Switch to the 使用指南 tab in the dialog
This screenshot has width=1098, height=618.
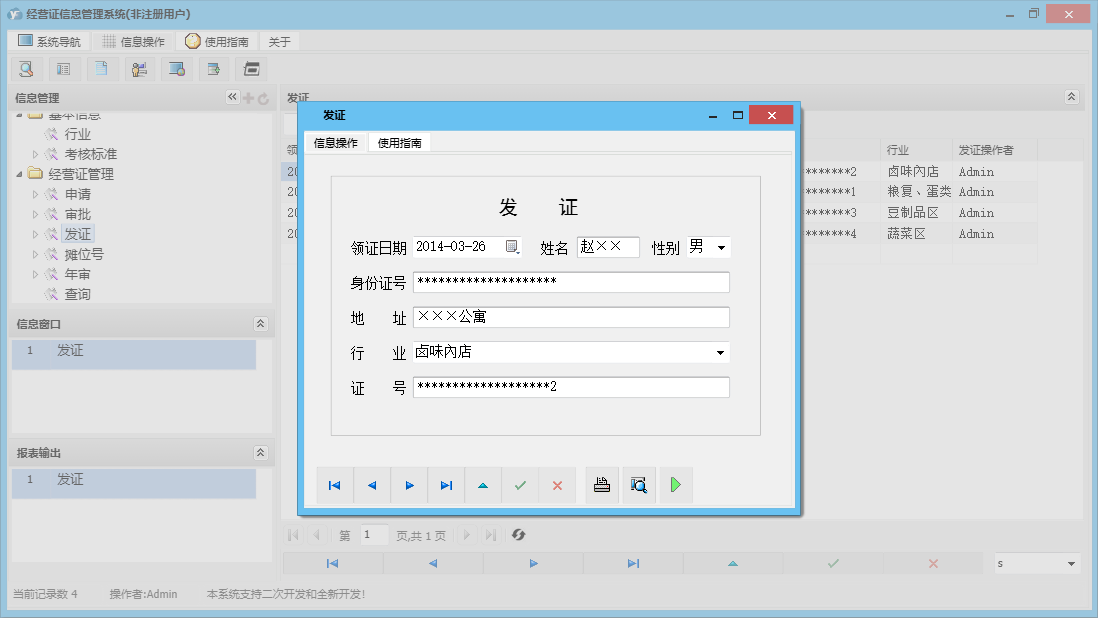401,142
